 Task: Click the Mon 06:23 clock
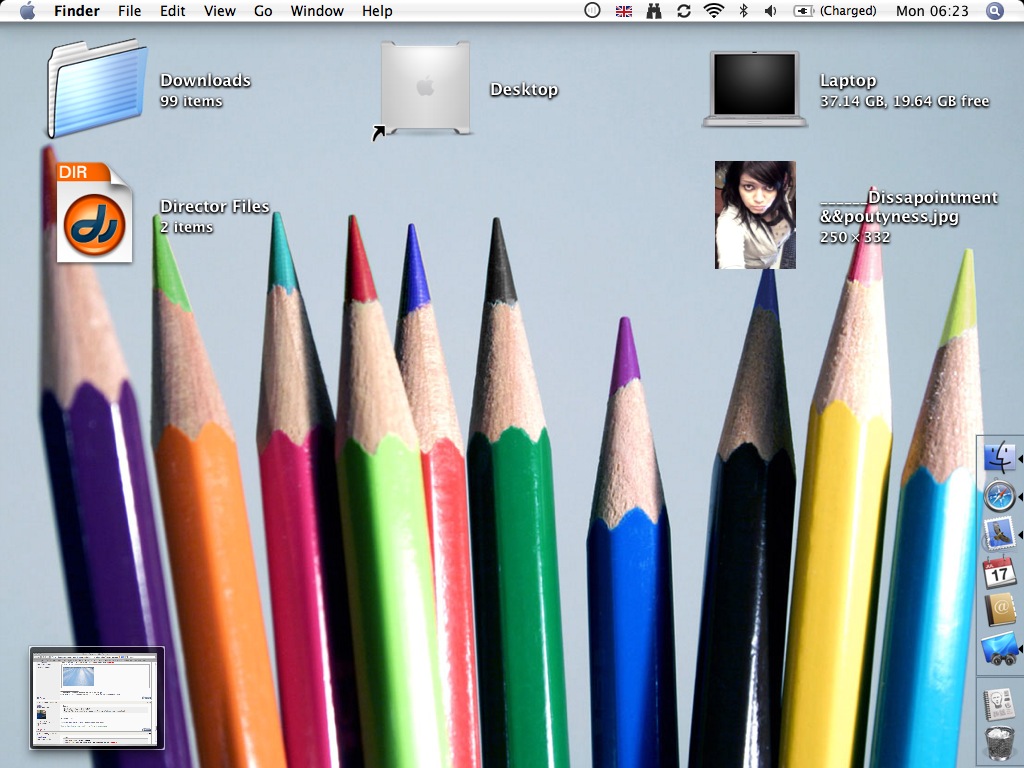(x=932, y=11)
